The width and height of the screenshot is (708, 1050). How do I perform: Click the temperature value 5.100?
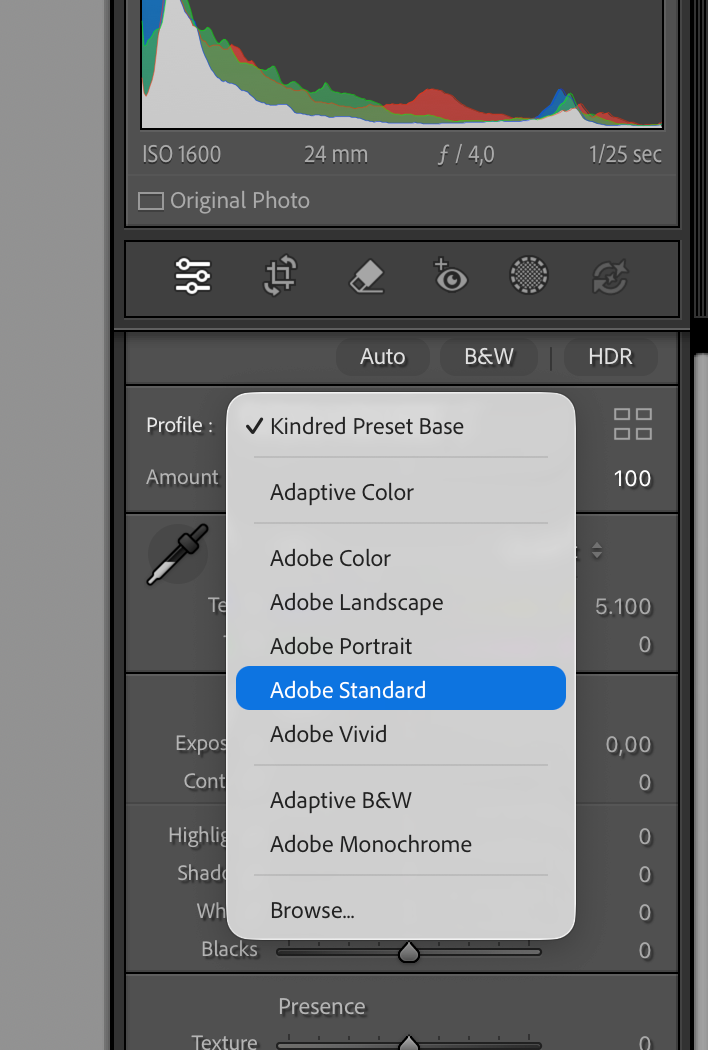[623, 607]
